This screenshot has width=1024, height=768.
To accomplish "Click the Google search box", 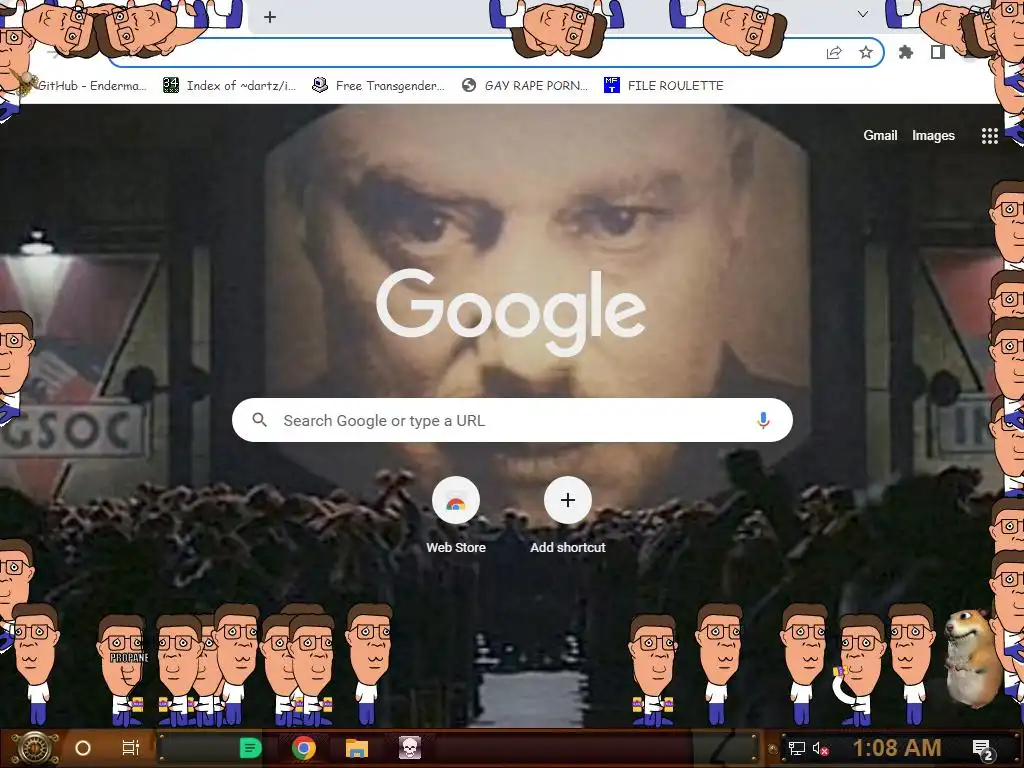I will point(512,420).
